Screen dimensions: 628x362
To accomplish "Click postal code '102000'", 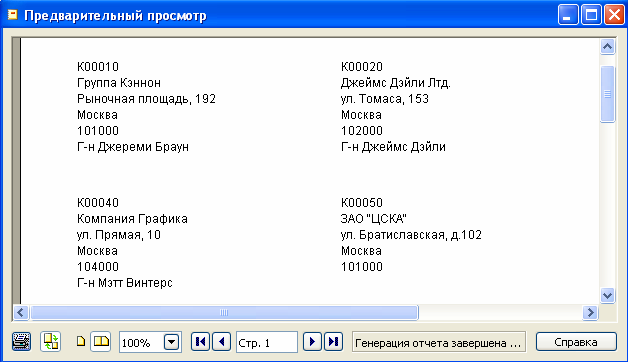I will (x=362, y=131).
